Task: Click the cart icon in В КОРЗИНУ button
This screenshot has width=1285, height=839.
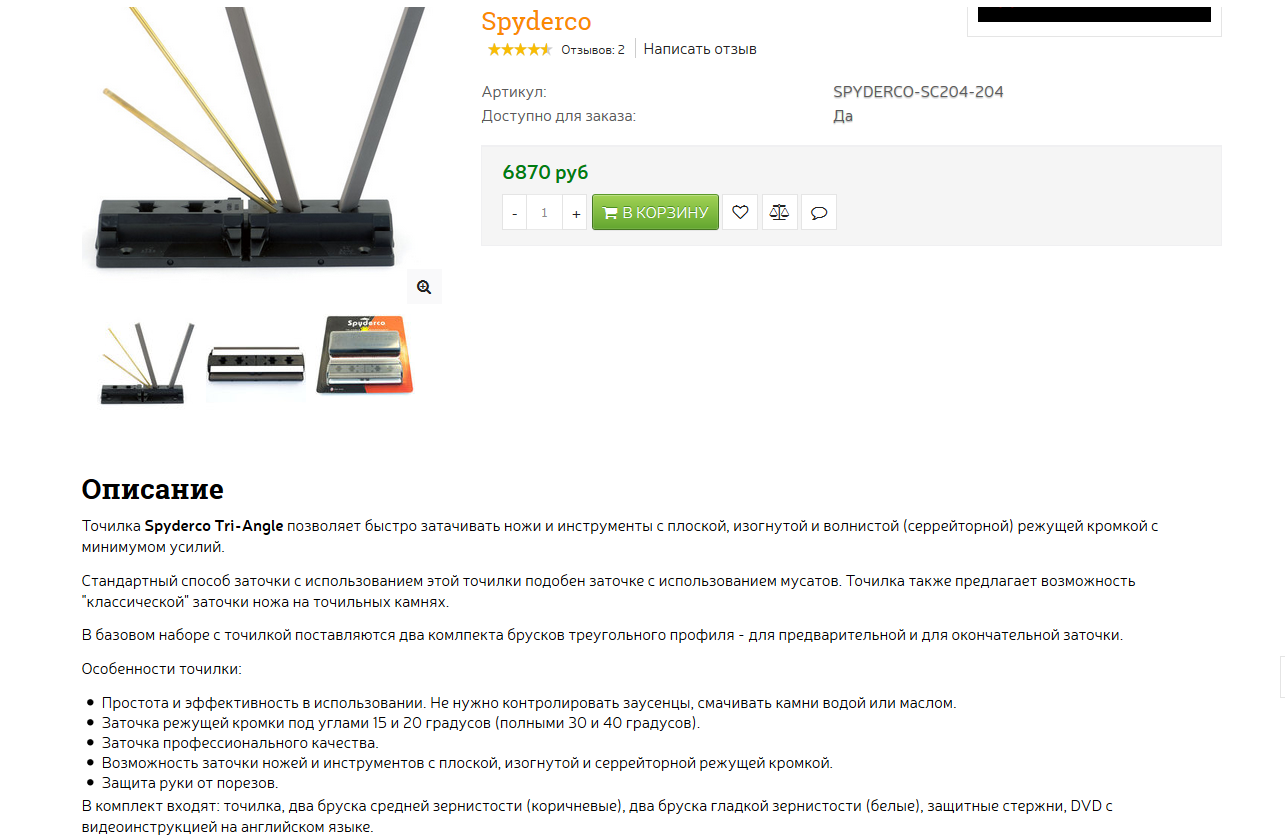Action: 610,213
